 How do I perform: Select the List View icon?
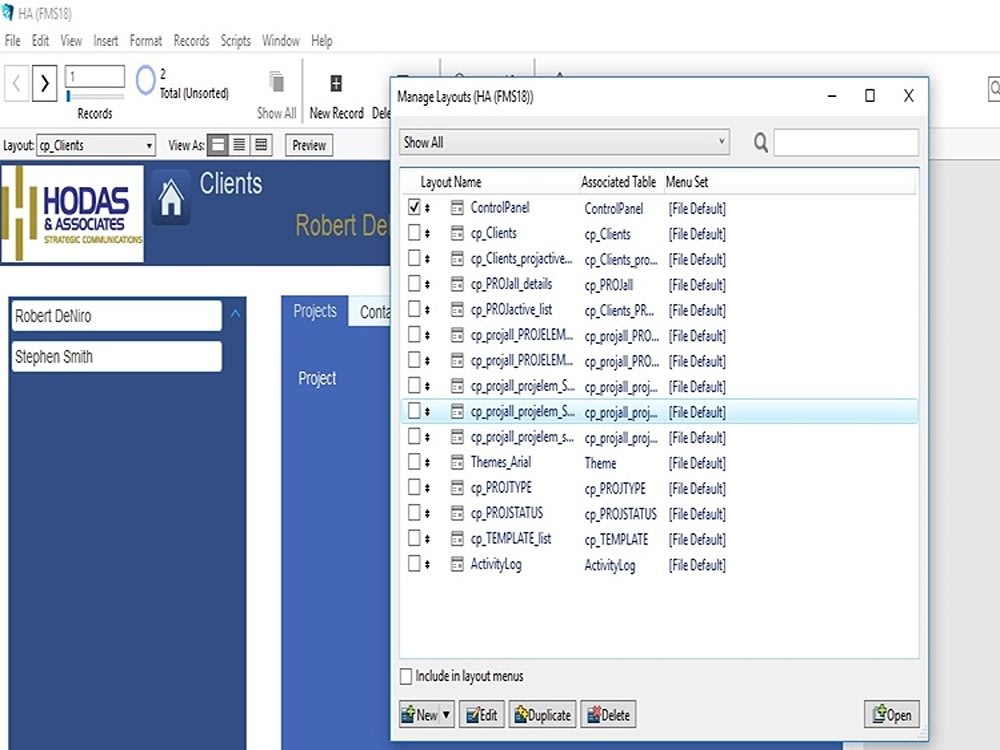tap(238, 145)
